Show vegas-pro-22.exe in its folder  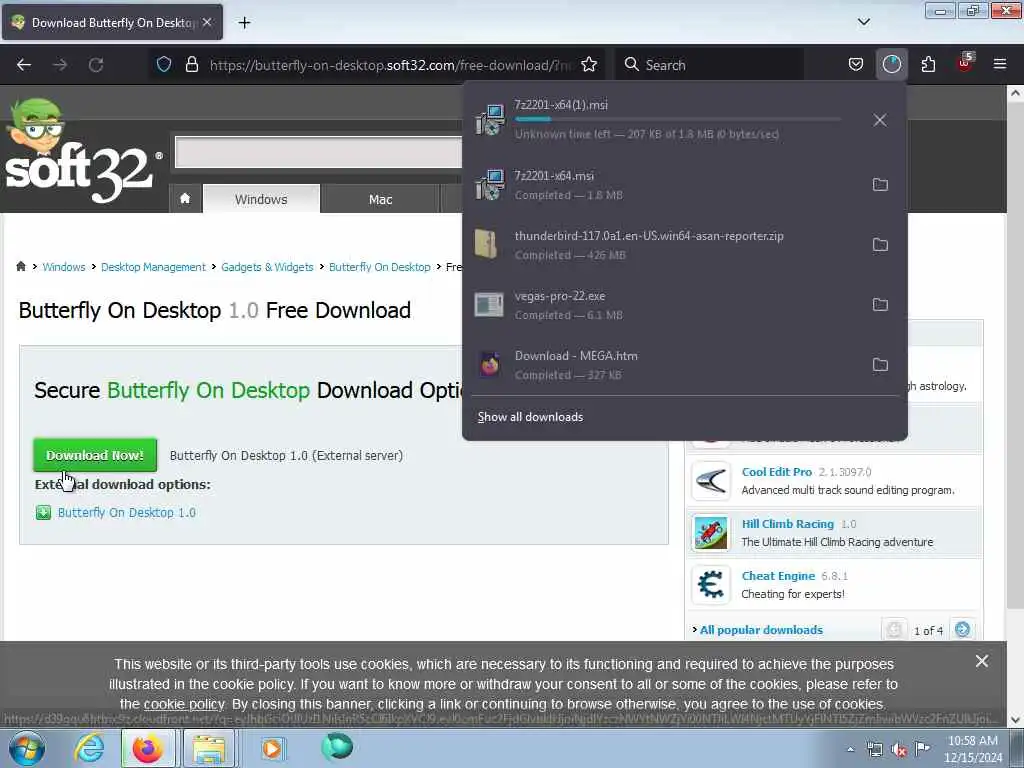tap(880, 305)
